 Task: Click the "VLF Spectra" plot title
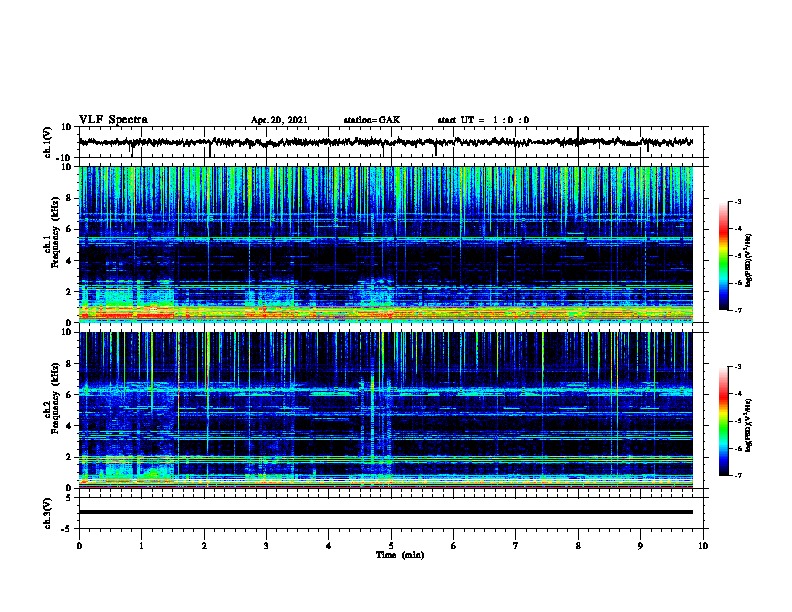tap(113, 119)
